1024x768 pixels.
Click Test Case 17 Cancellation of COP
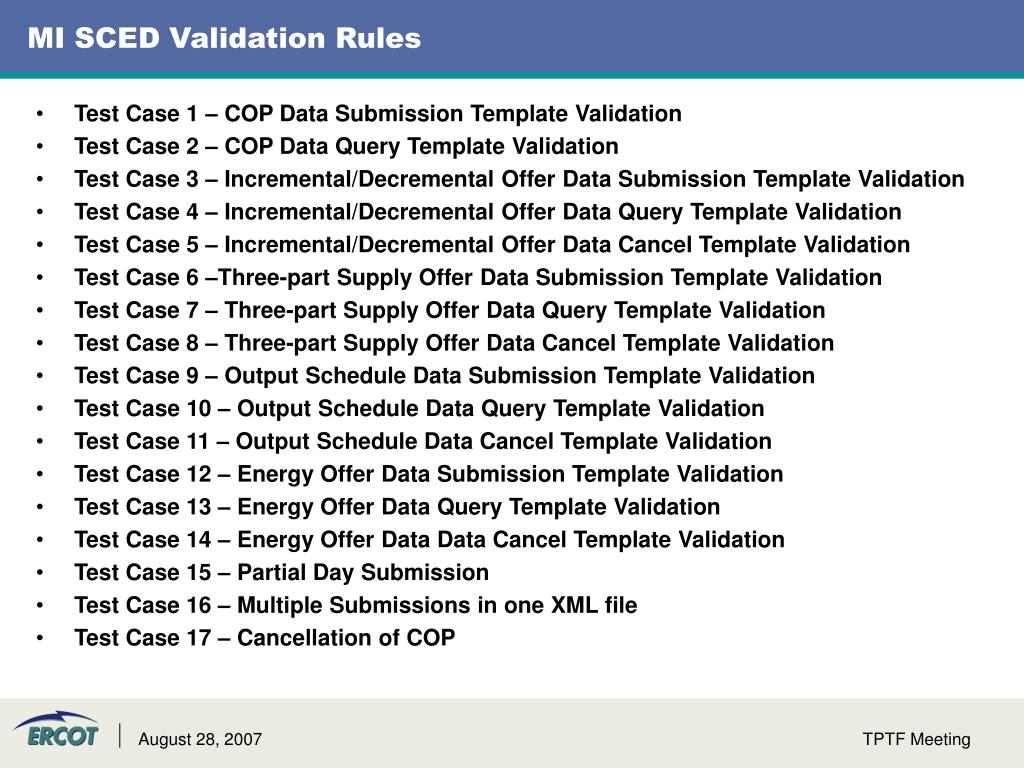264,637
